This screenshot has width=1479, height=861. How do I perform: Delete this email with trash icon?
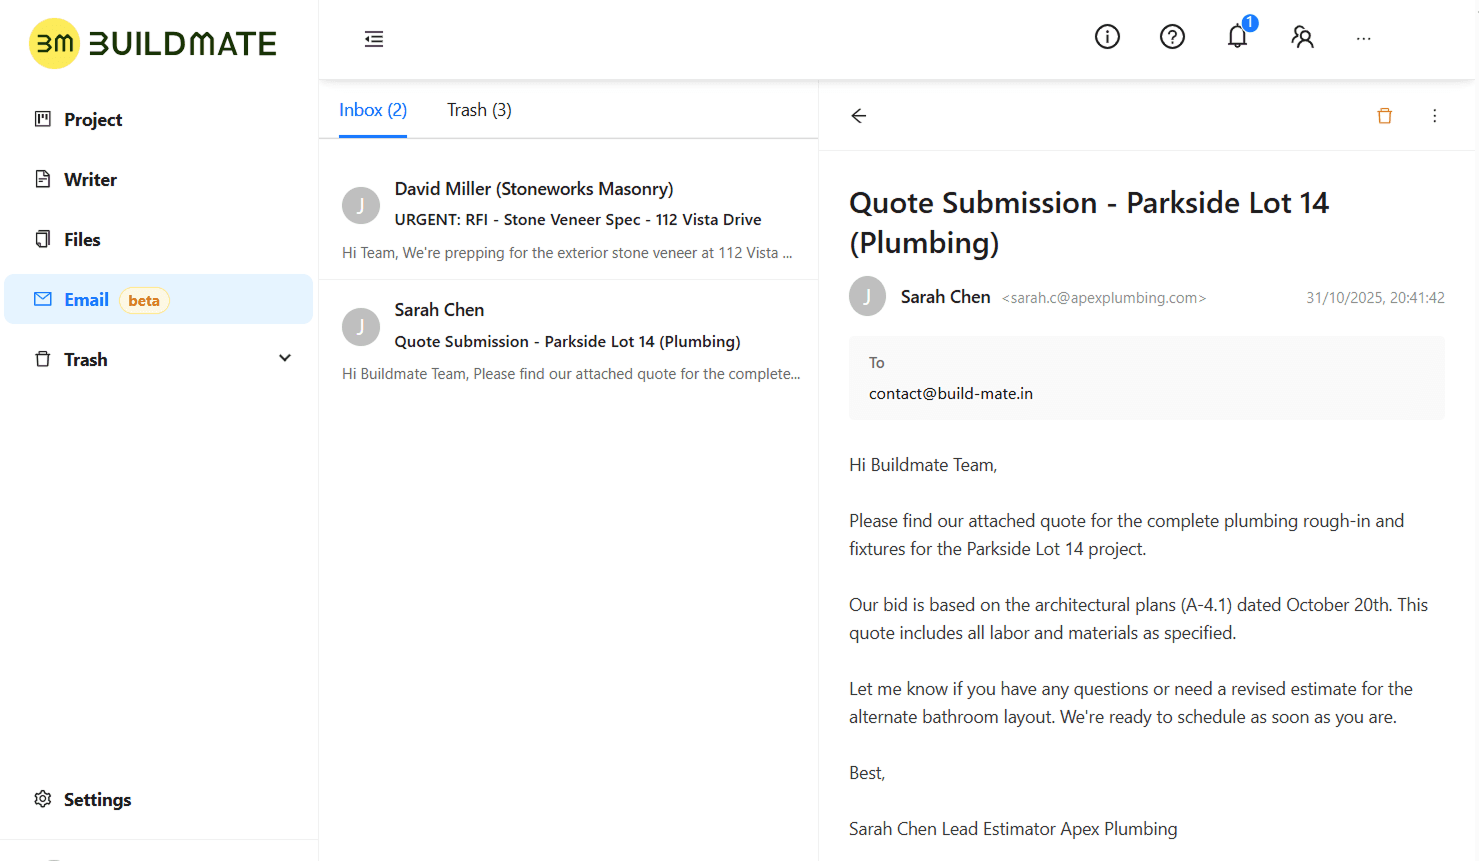[x=1385, y=116]
